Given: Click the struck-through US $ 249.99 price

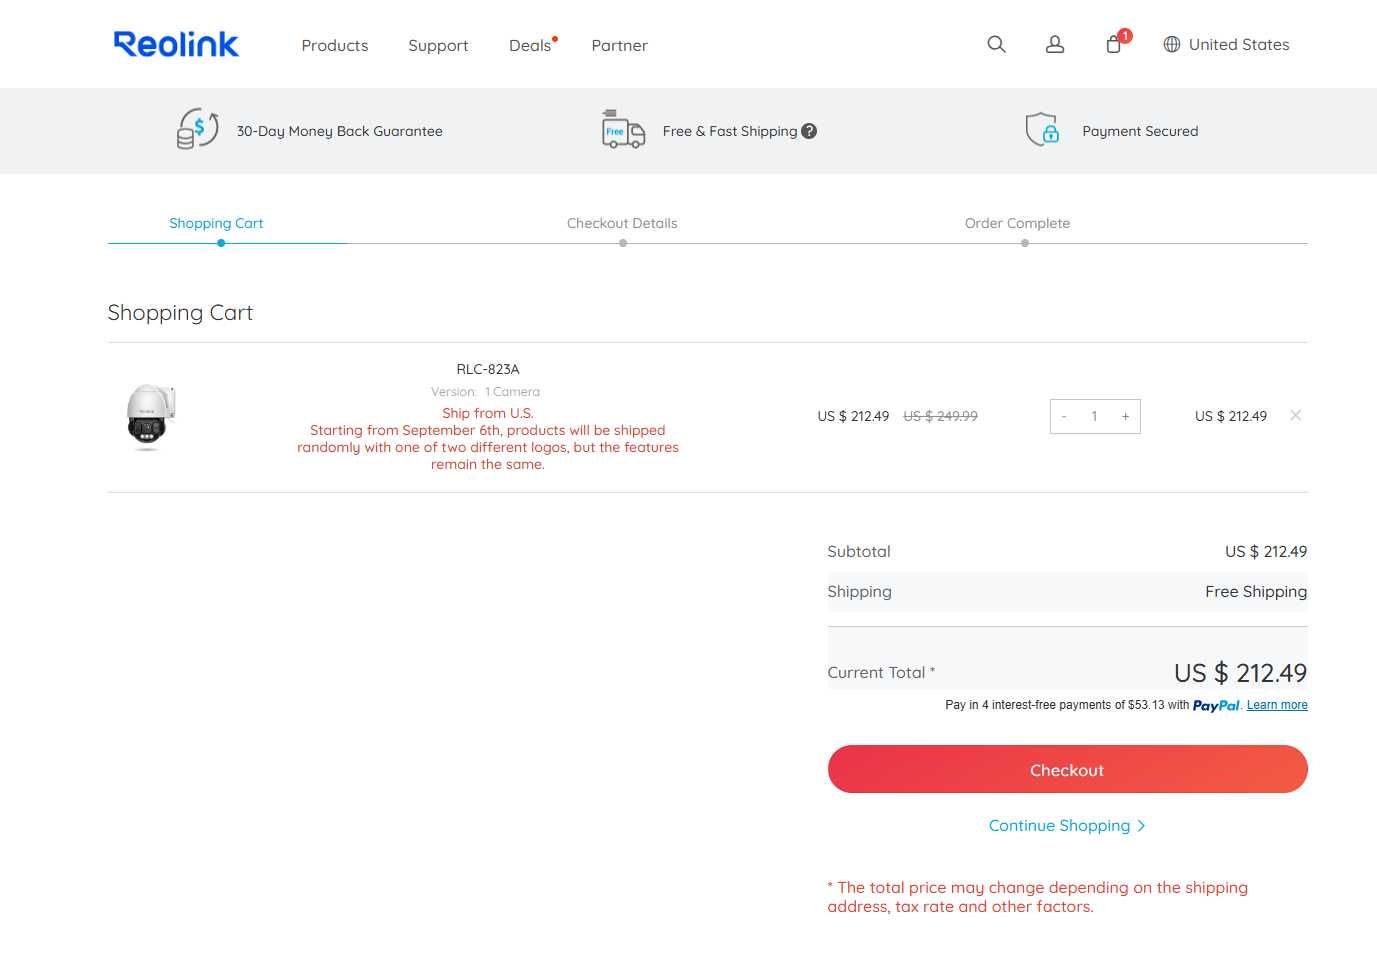Looking at the screenshot, I should tap(940, 416).
